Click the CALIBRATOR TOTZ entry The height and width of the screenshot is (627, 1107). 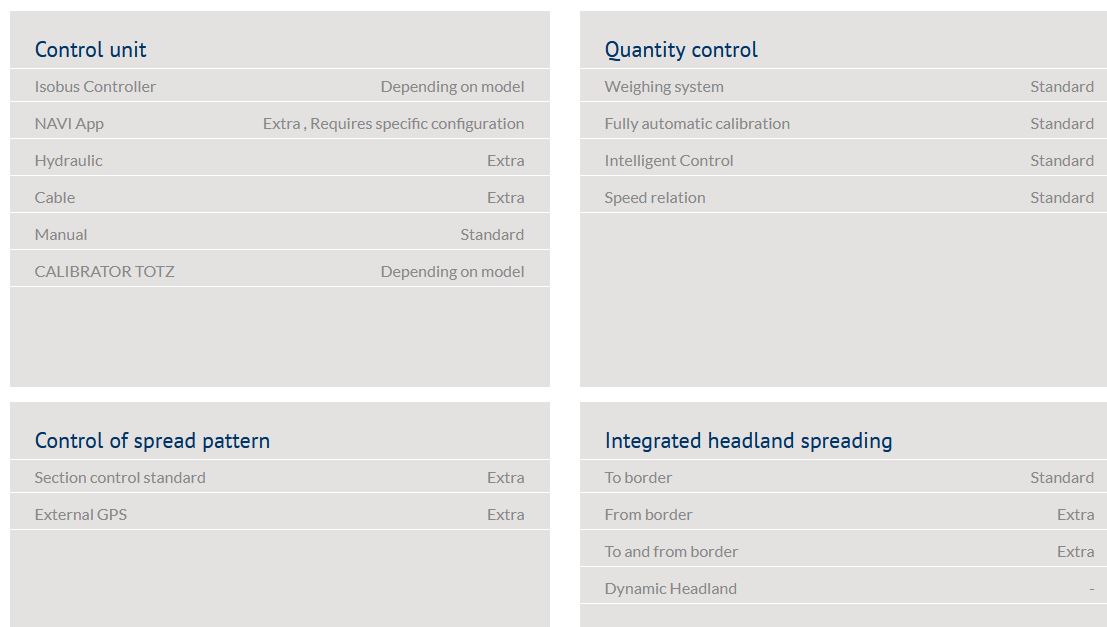104,272
